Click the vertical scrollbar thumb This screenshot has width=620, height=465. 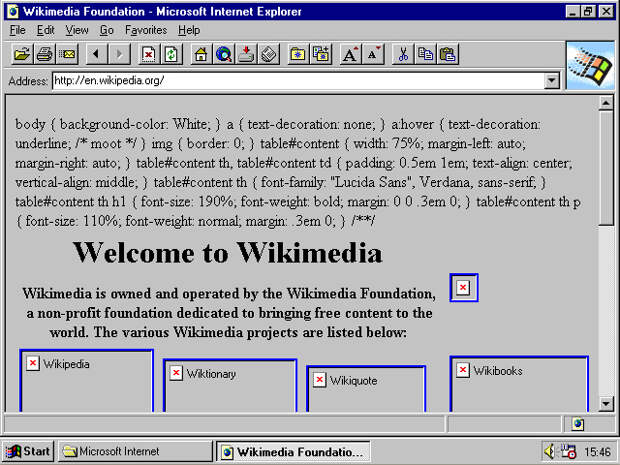tap(606, 168)
